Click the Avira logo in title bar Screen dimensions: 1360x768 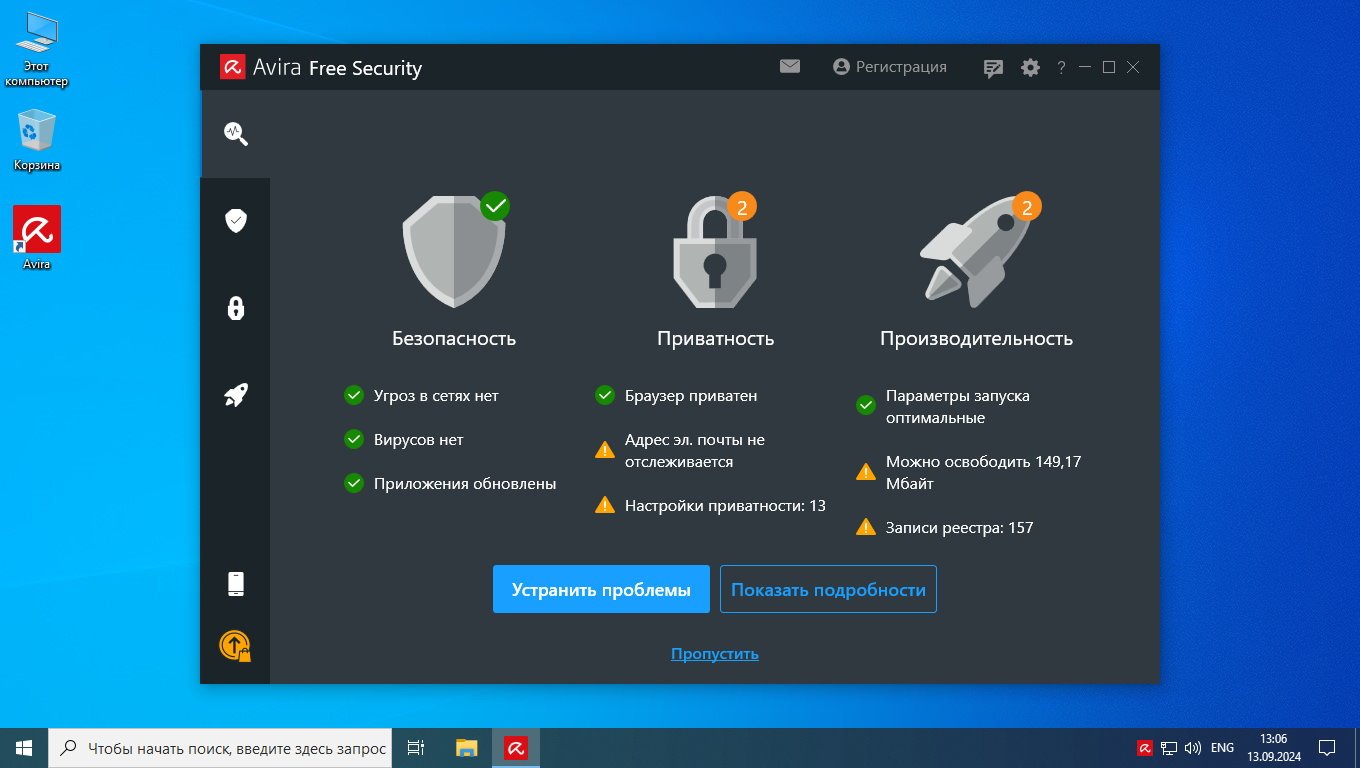(233, 67)
